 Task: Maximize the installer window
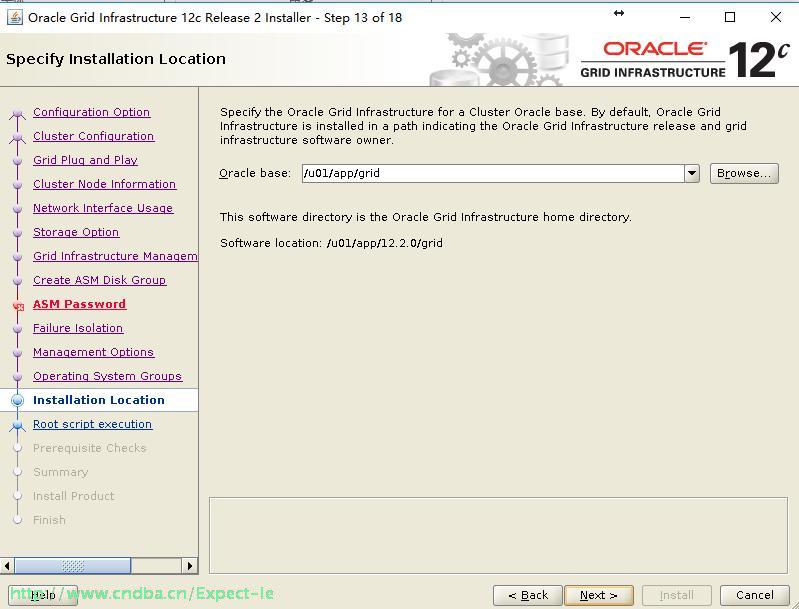coord(730,17)
